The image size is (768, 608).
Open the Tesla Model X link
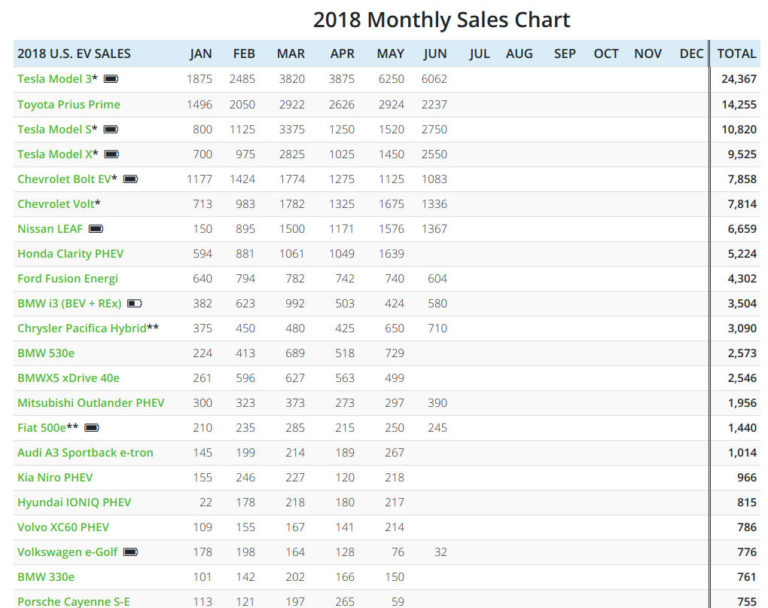pos(55,154)
